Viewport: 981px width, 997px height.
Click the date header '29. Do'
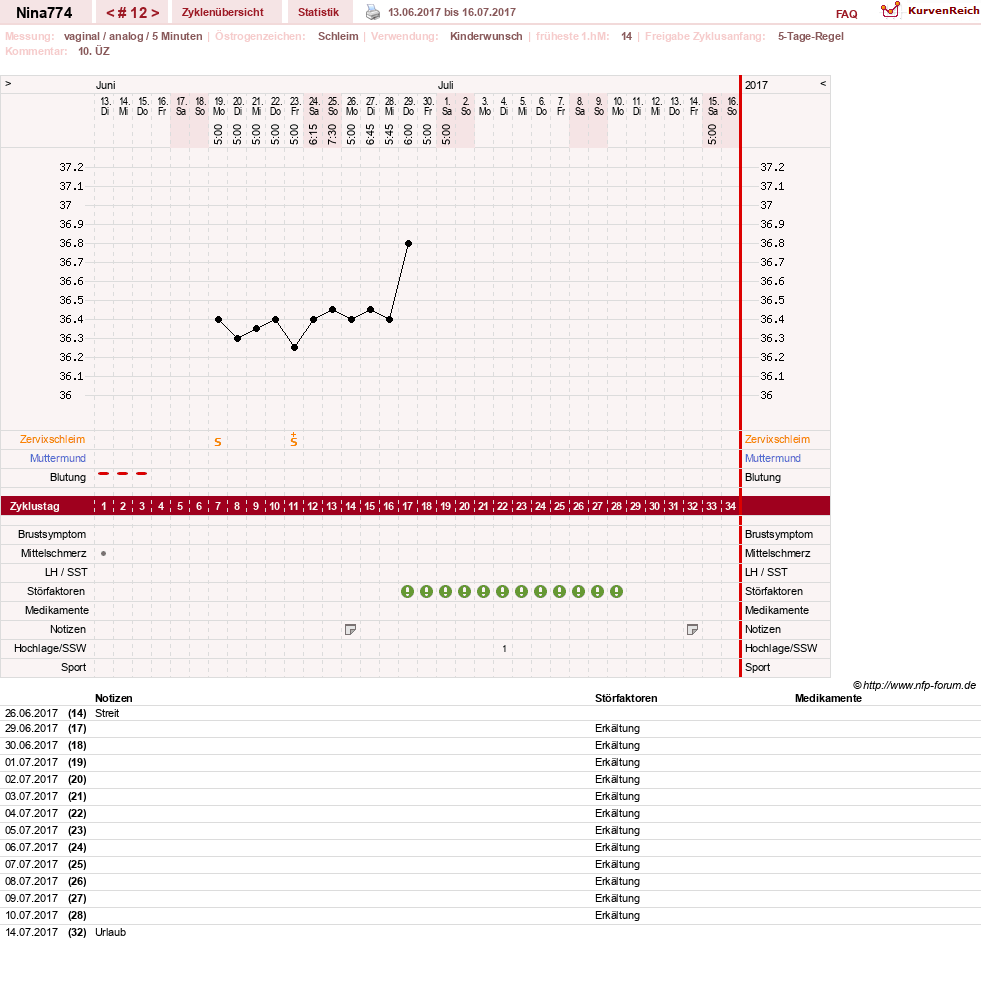[408, 106]
